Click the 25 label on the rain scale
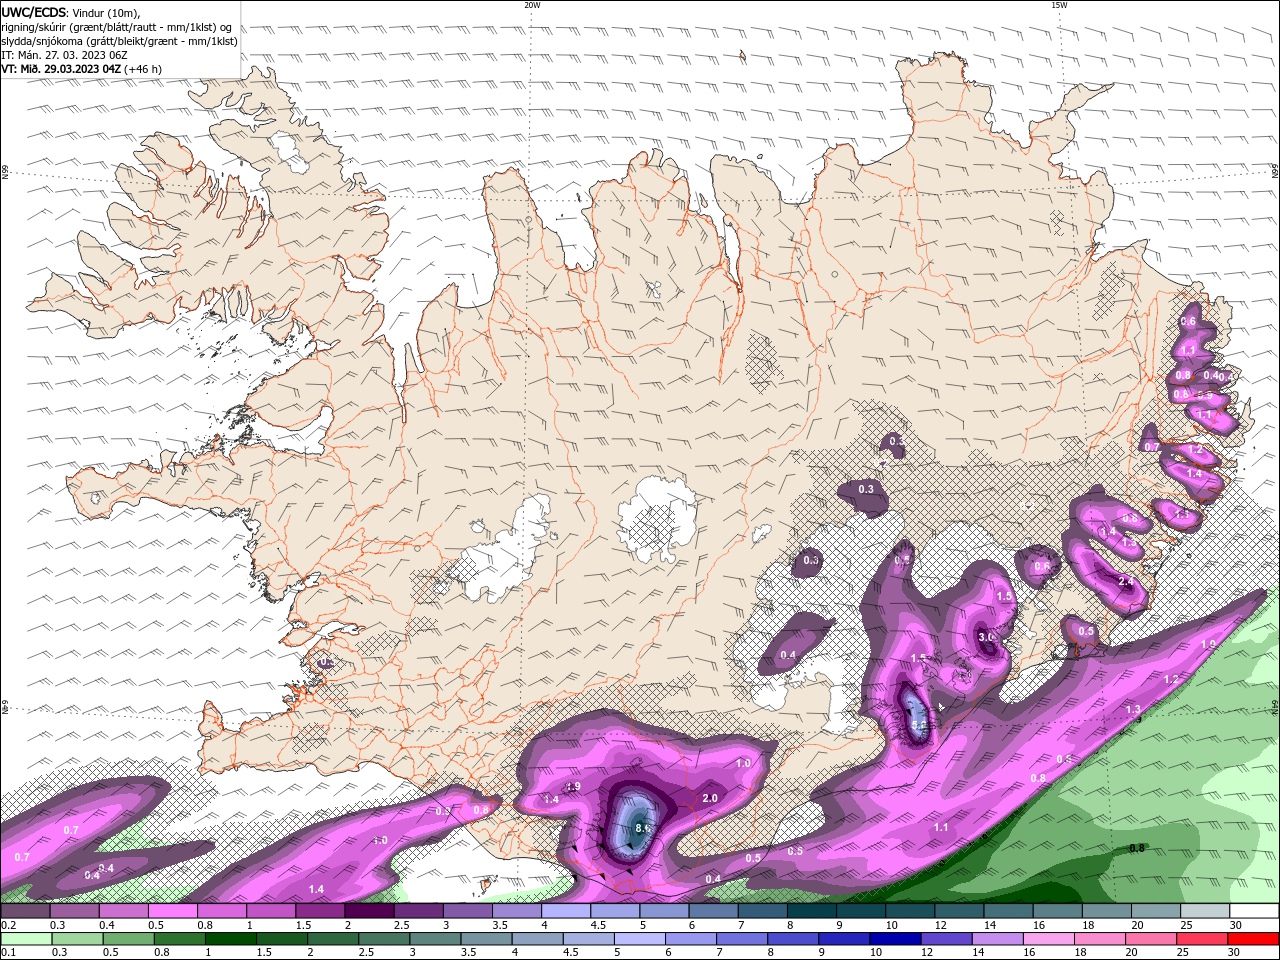 tap(1182, 953)
